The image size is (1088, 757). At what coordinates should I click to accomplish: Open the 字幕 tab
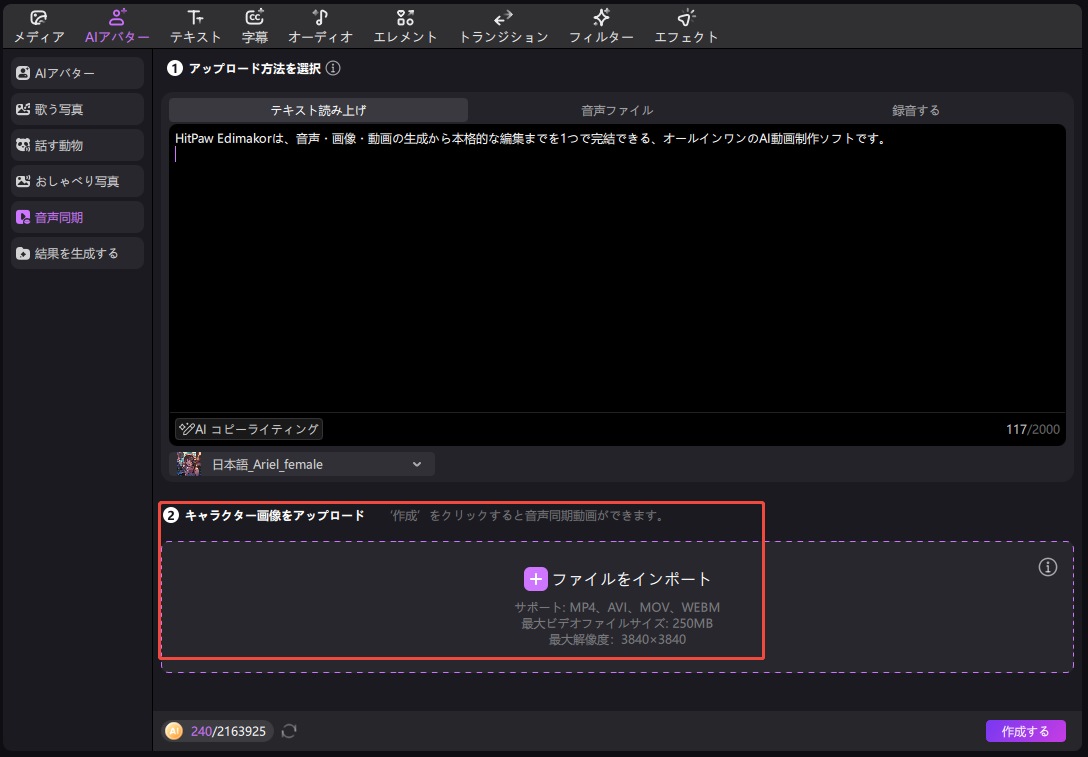[x=255, y=26]
